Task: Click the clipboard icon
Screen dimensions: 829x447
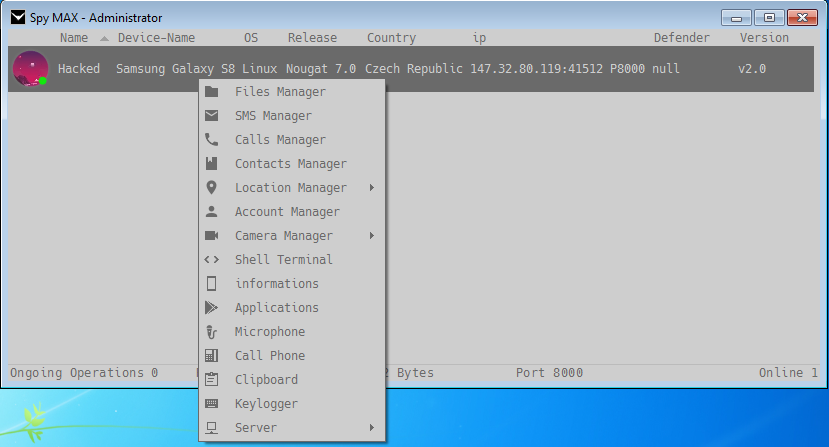Action: coord(211,379)
